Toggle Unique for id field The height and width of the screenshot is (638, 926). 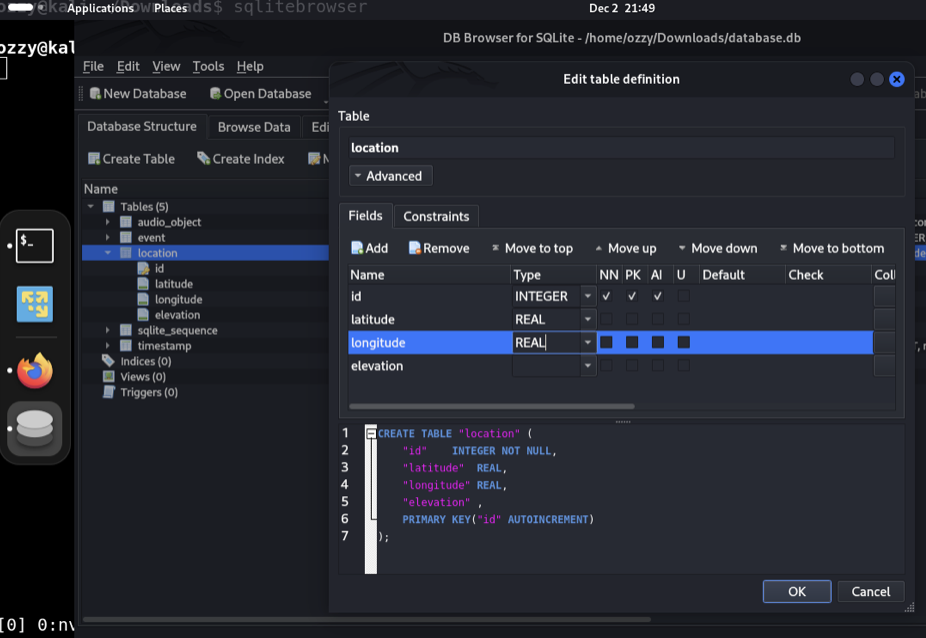click(x=684, y=296)
